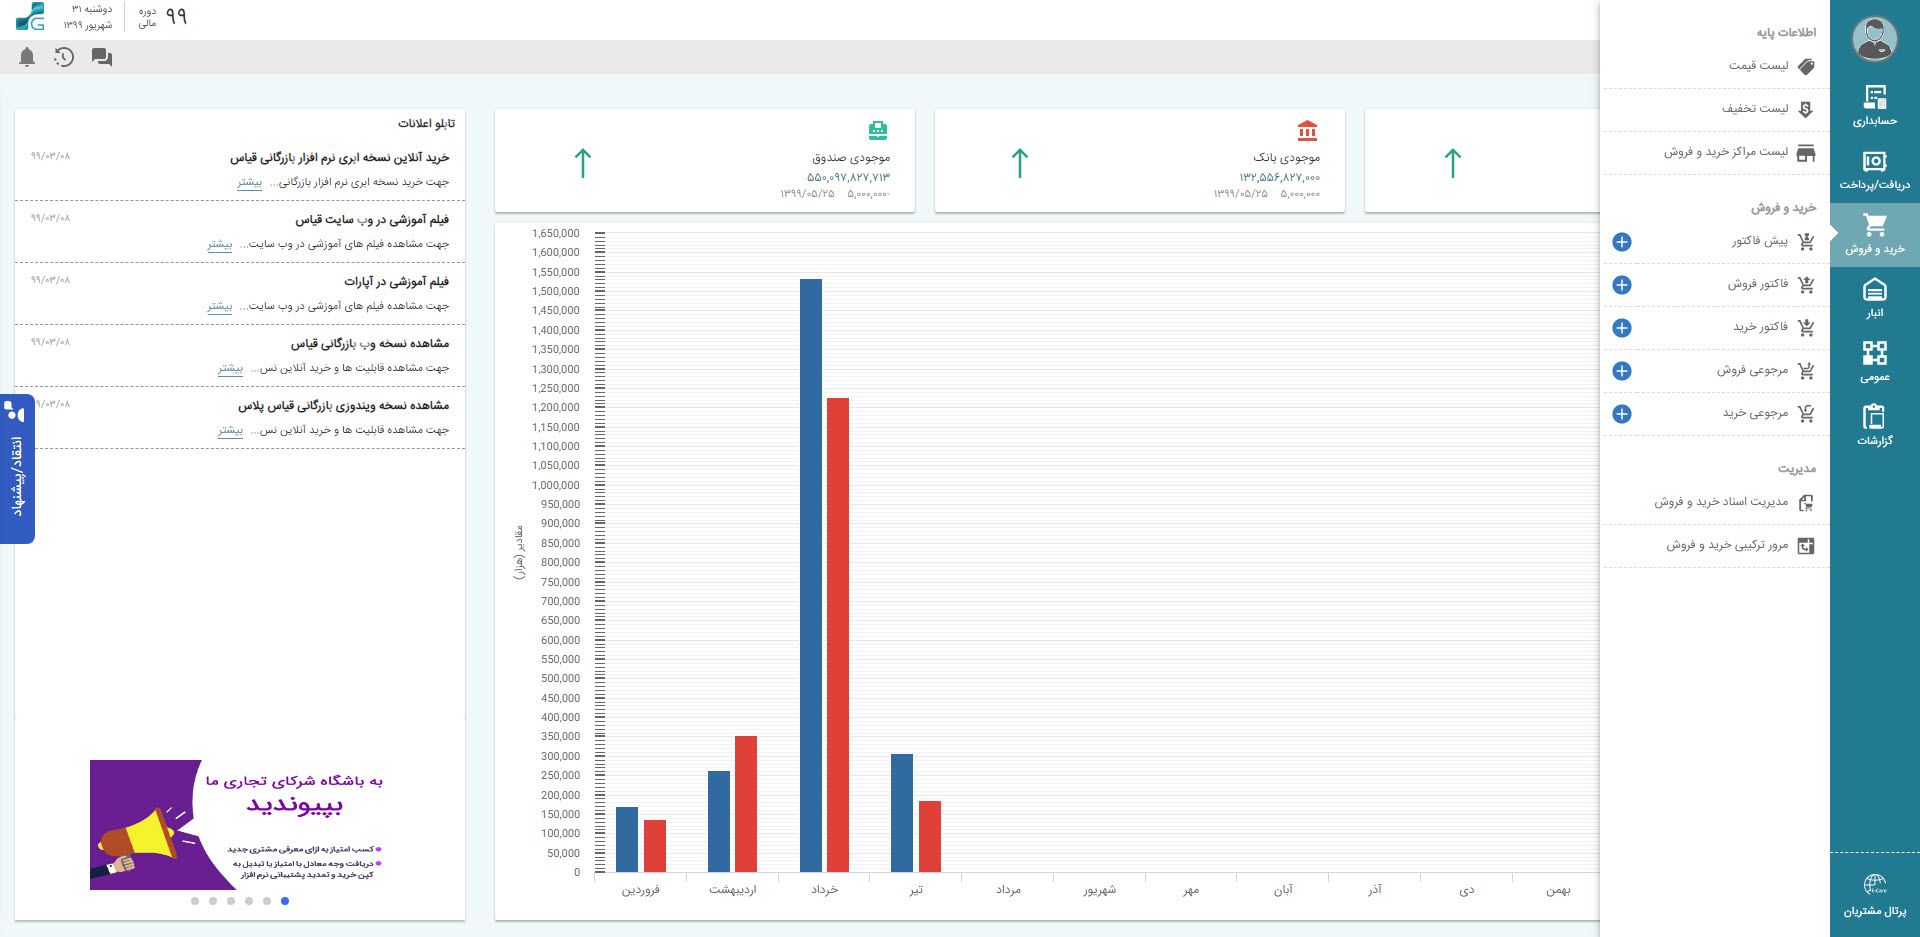
Task: Click the موجودی بانک amount value
Action: [1280, 177]
